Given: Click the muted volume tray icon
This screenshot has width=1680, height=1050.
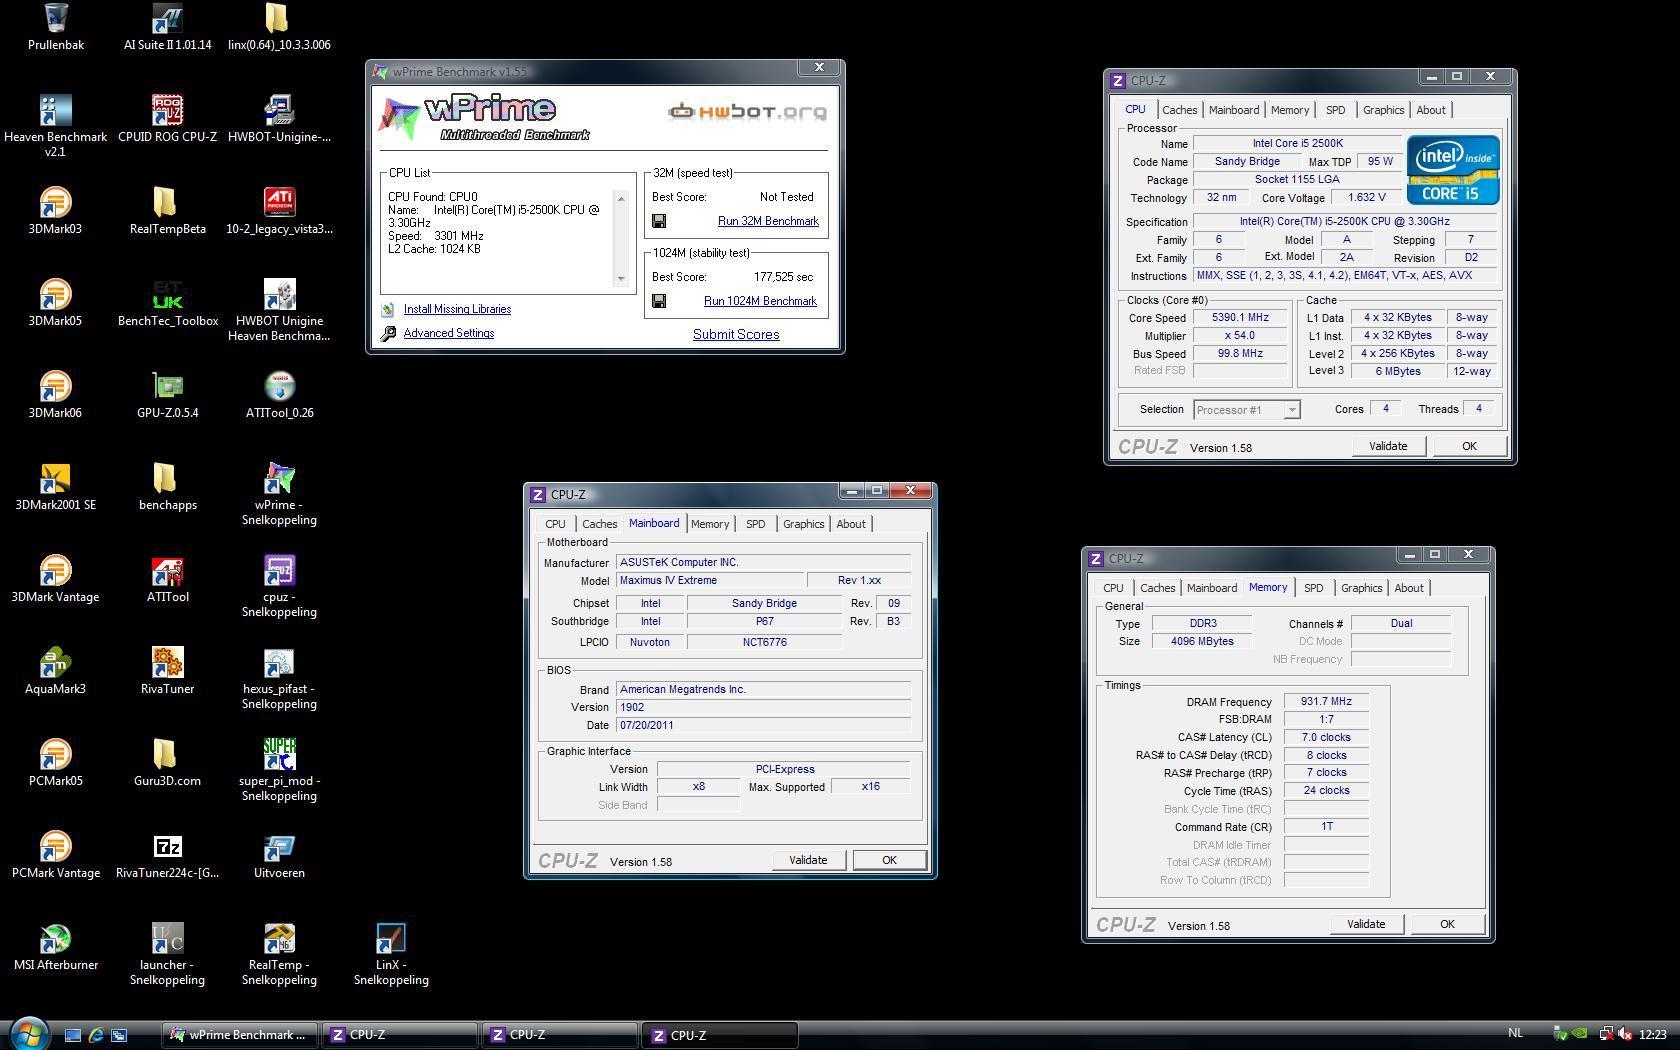Looking at the screenshot, I should coord(1625,1034).
